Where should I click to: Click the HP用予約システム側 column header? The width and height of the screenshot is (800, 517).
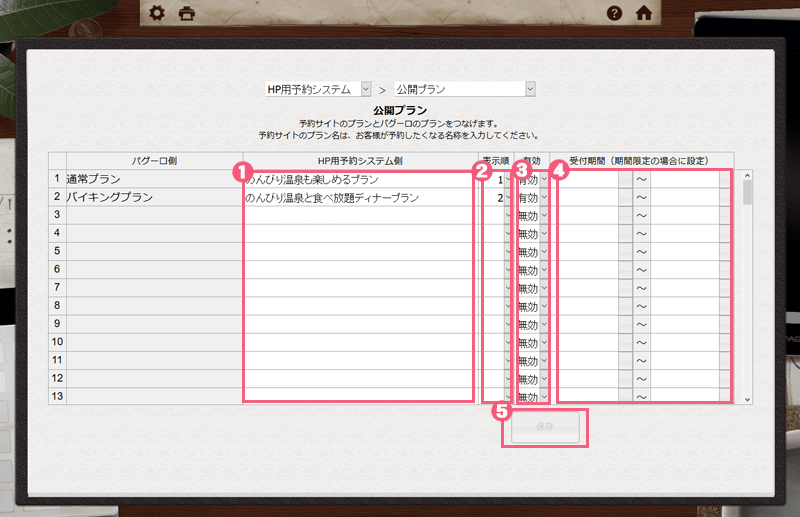(360, 161)
